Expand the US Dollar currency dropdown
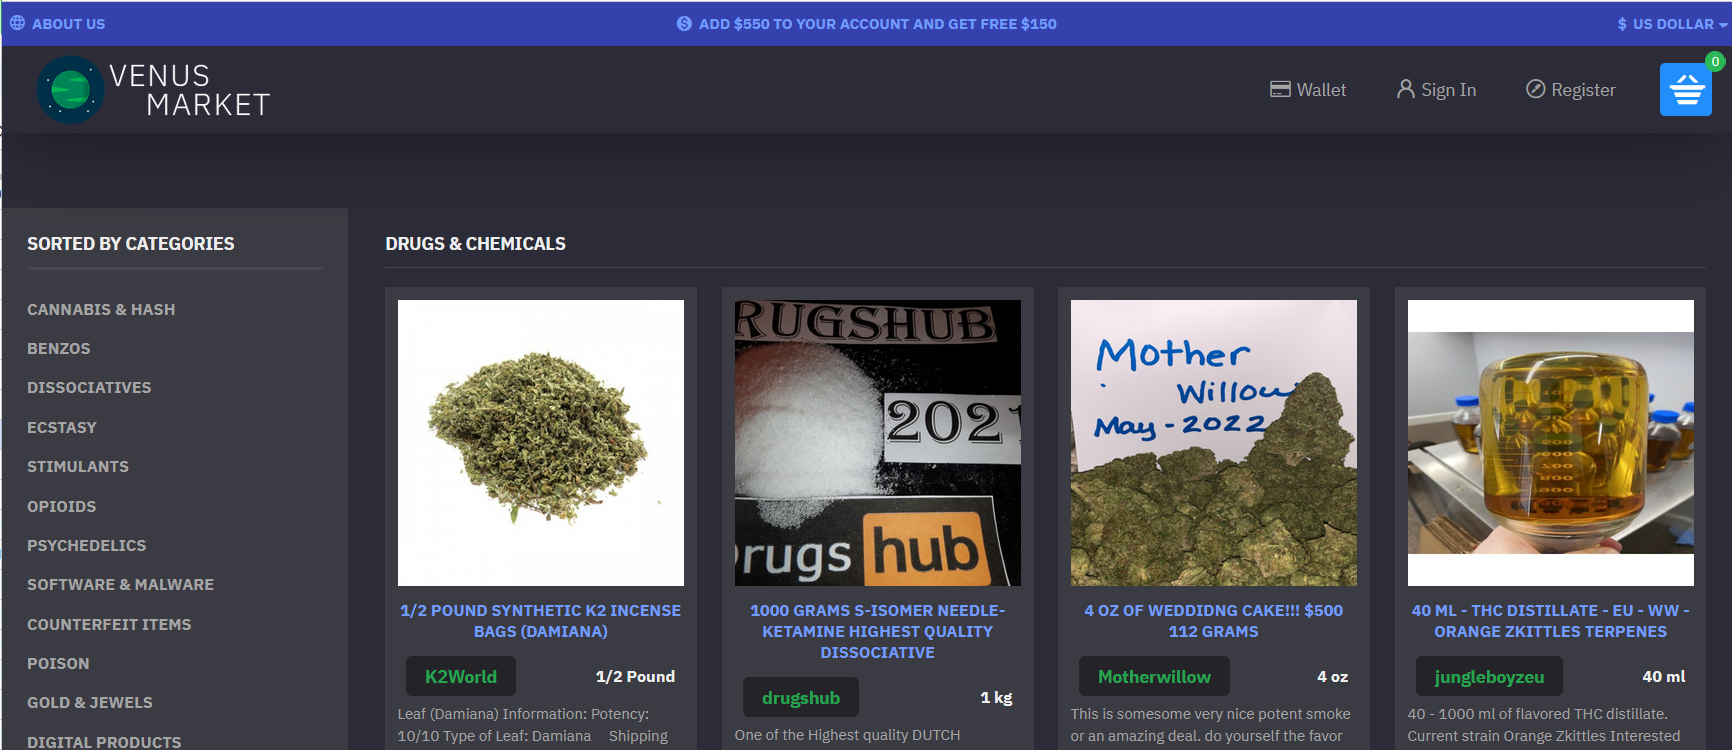Image resolution: width=1732 pixels, height=750 pixels. 1672,23
